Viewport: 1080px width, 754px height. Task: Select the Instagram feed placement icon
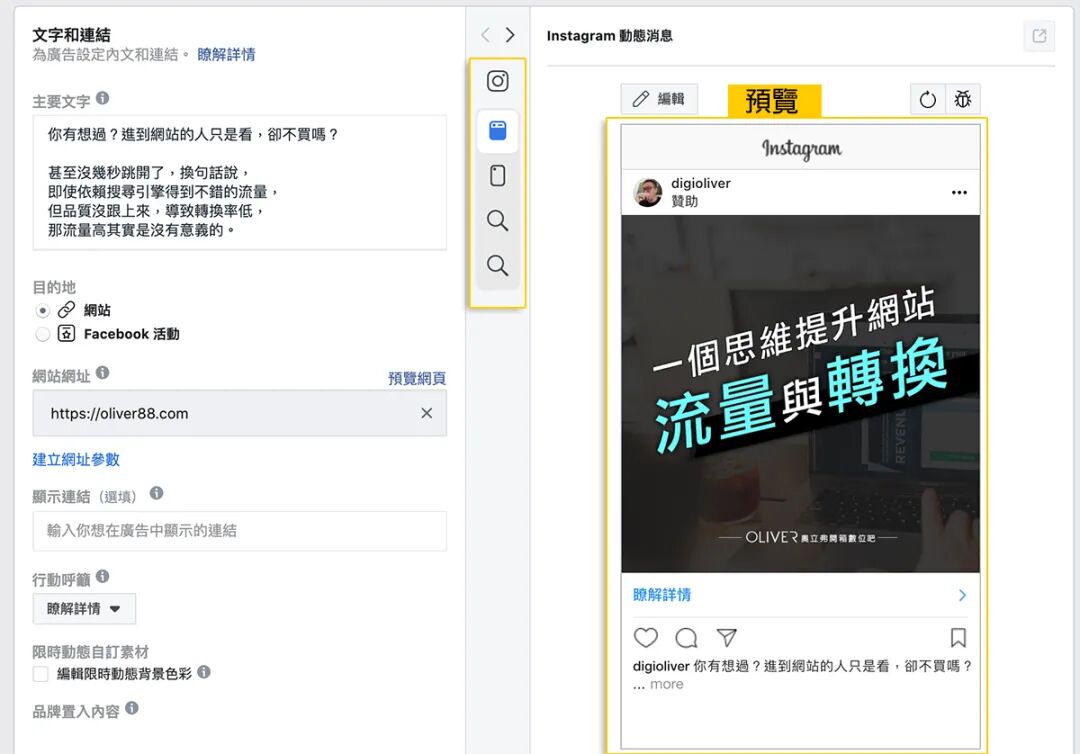(497, 81)
